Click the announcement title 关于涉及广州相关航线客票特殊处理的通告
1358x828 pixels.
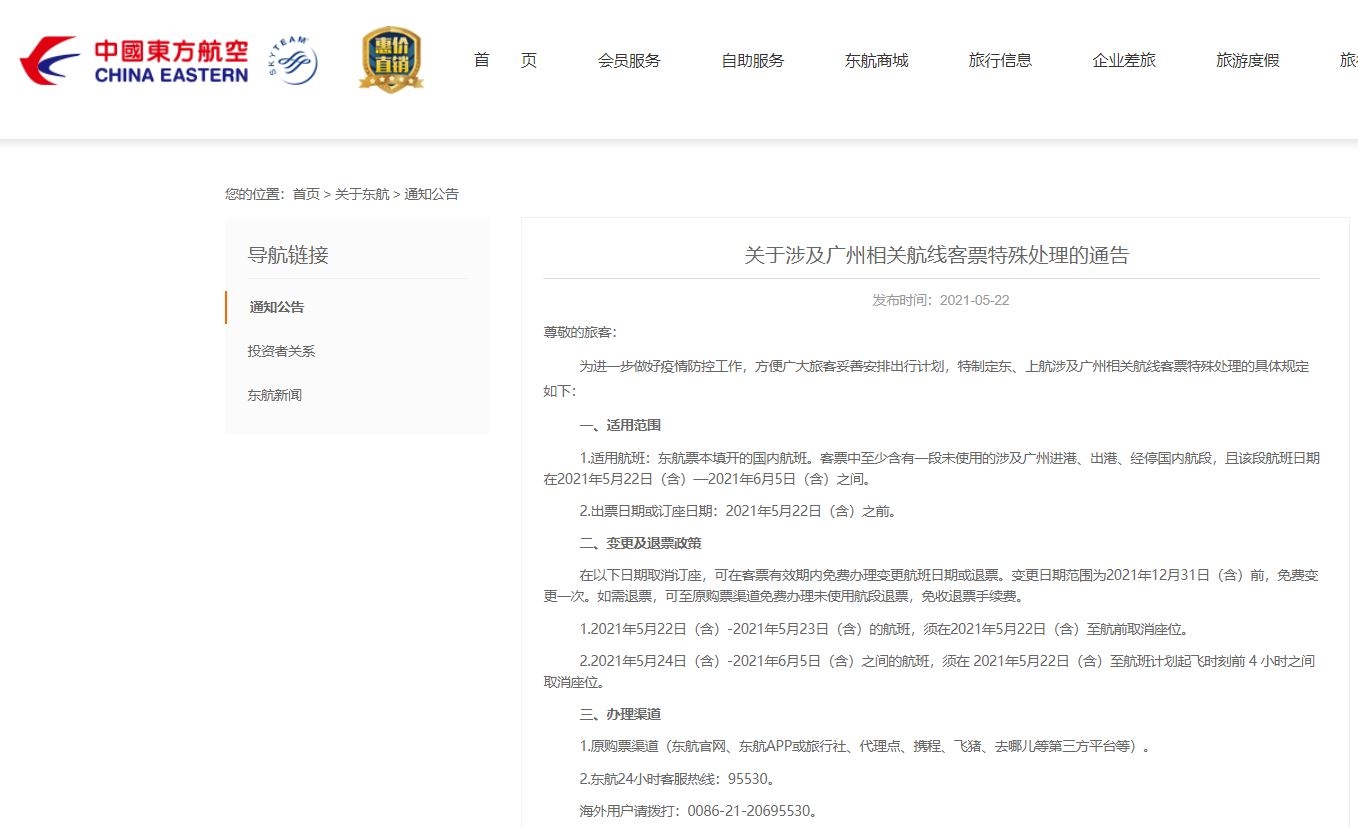pyautogui.click(x=936, y=255)
